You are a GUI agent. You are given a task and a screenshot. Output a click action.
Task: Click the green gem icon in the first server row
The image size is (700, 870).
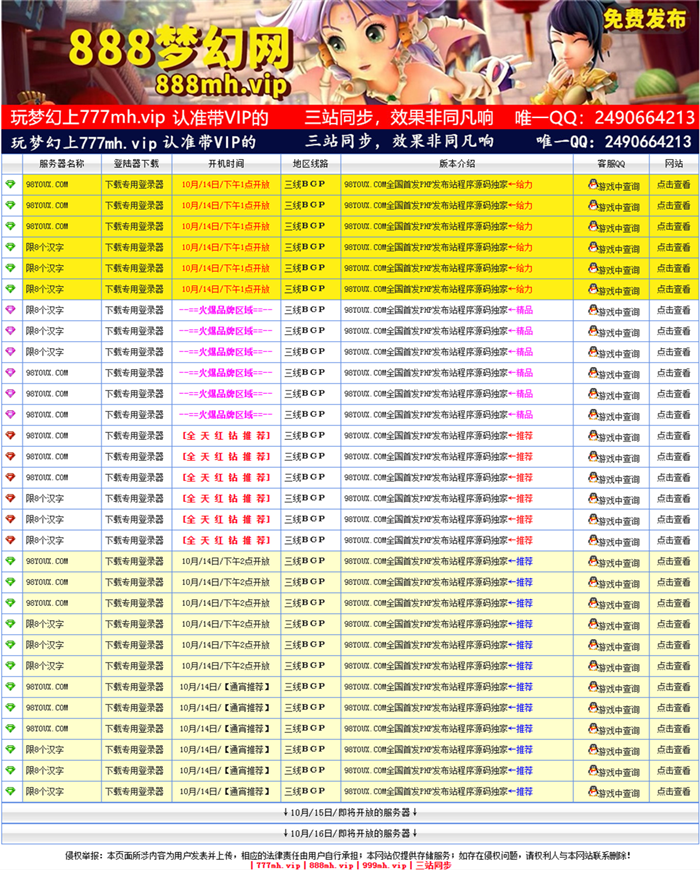pos(10,185)
